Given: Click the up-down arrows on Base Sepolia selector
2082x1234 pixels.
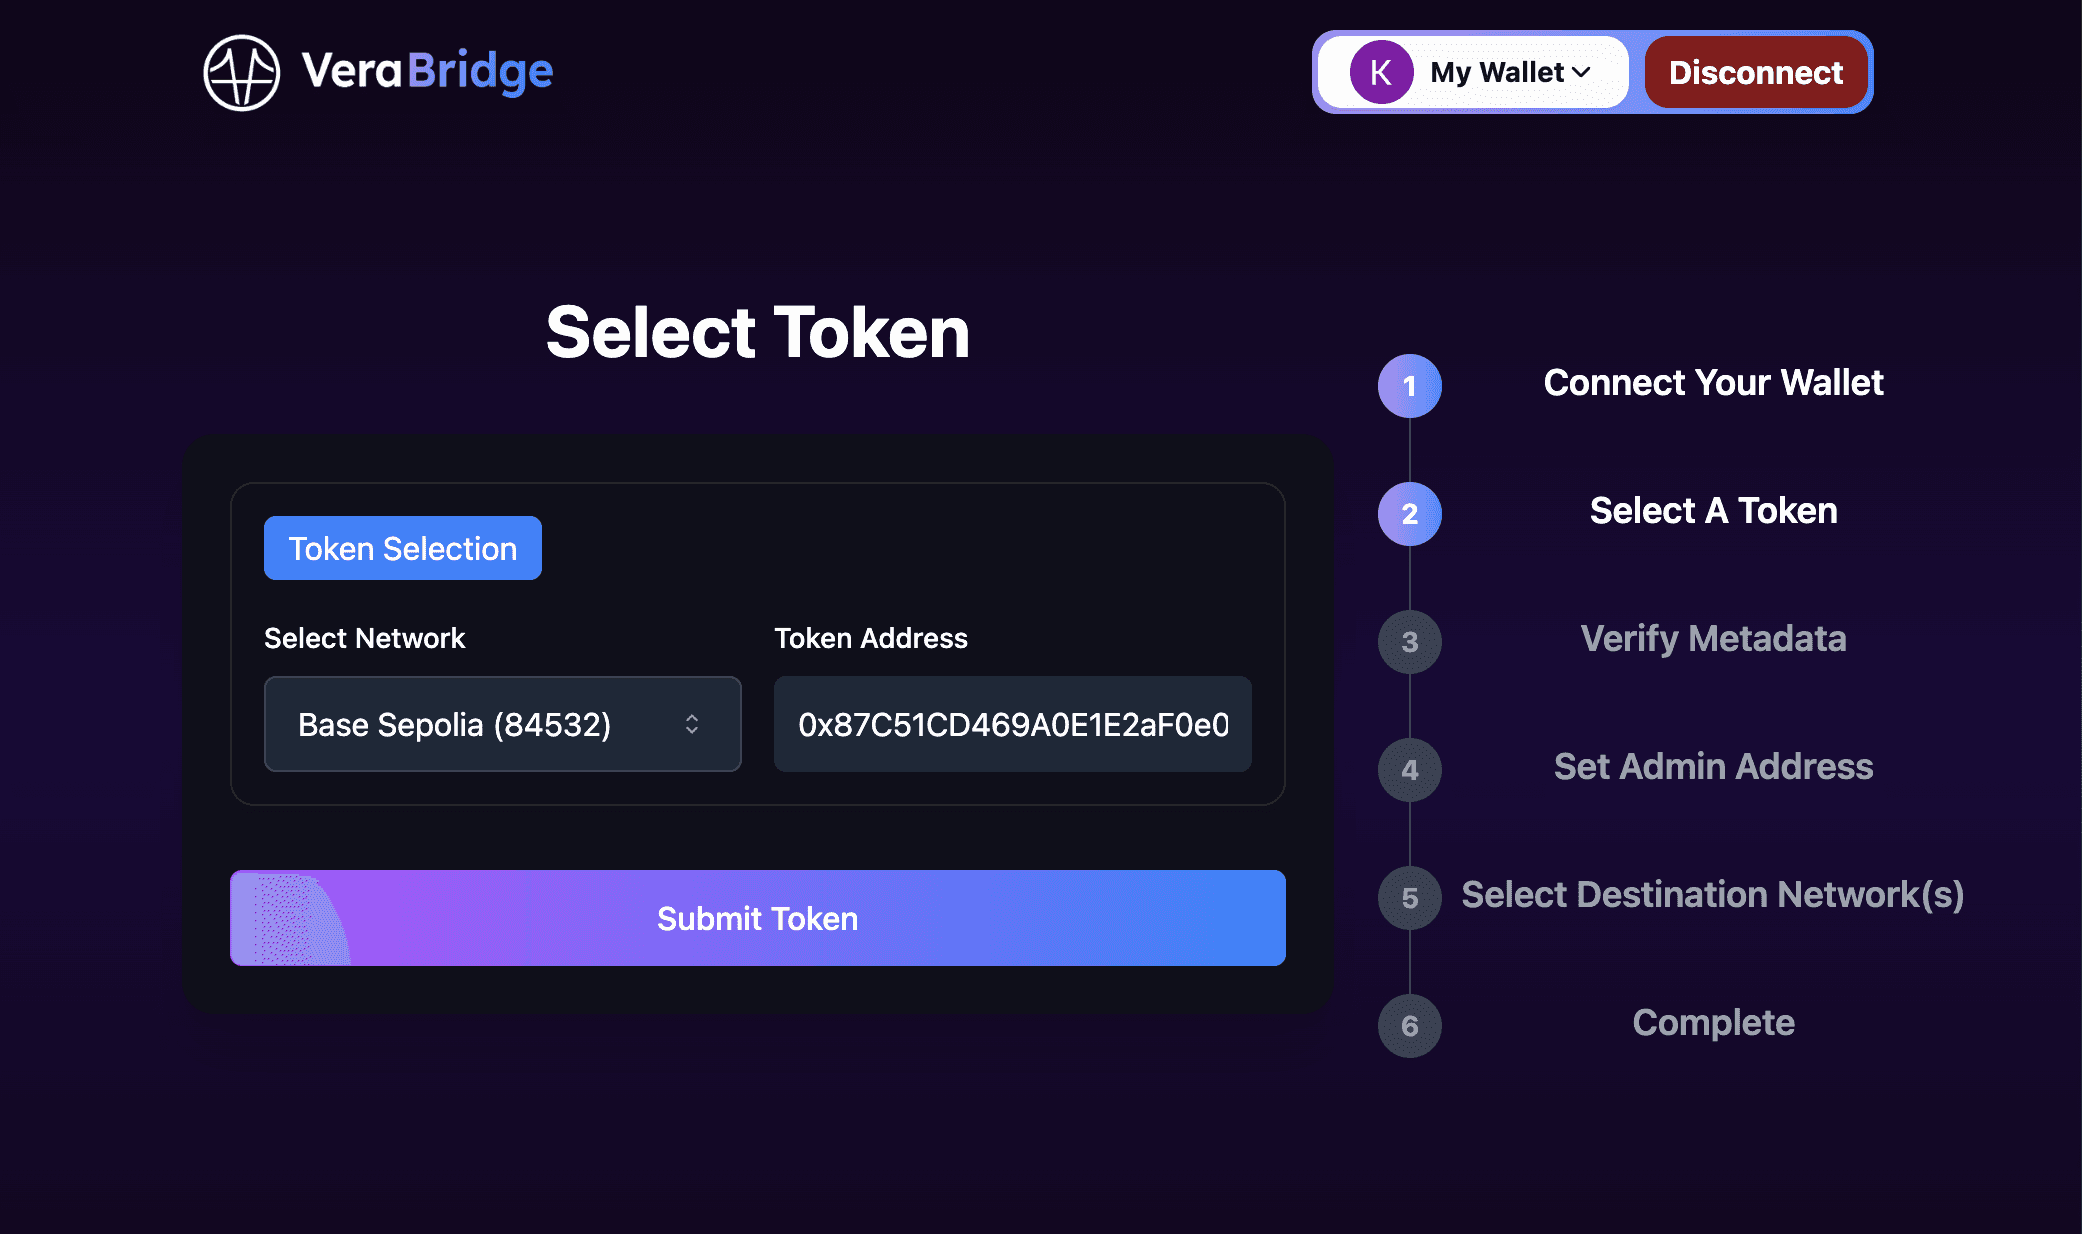Looking at the screenshot, I should (x=692, y=724).
